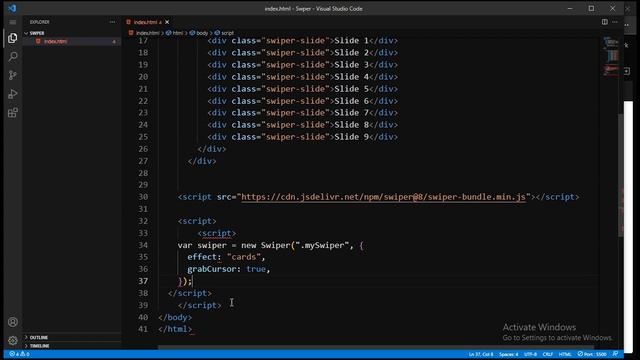640x360 pixels.
Task: Click line number 30 in the gutter
Action: (143, 197)
